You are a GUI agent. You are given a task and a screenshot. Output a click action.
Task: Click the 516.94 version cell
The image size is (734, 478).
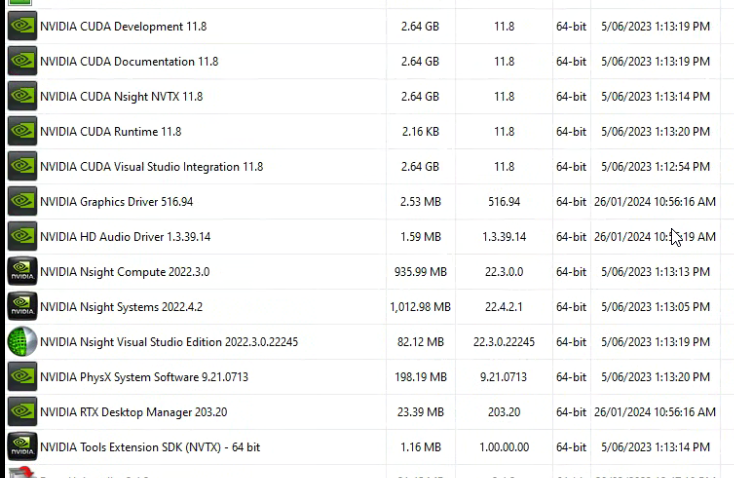[504, 202]
